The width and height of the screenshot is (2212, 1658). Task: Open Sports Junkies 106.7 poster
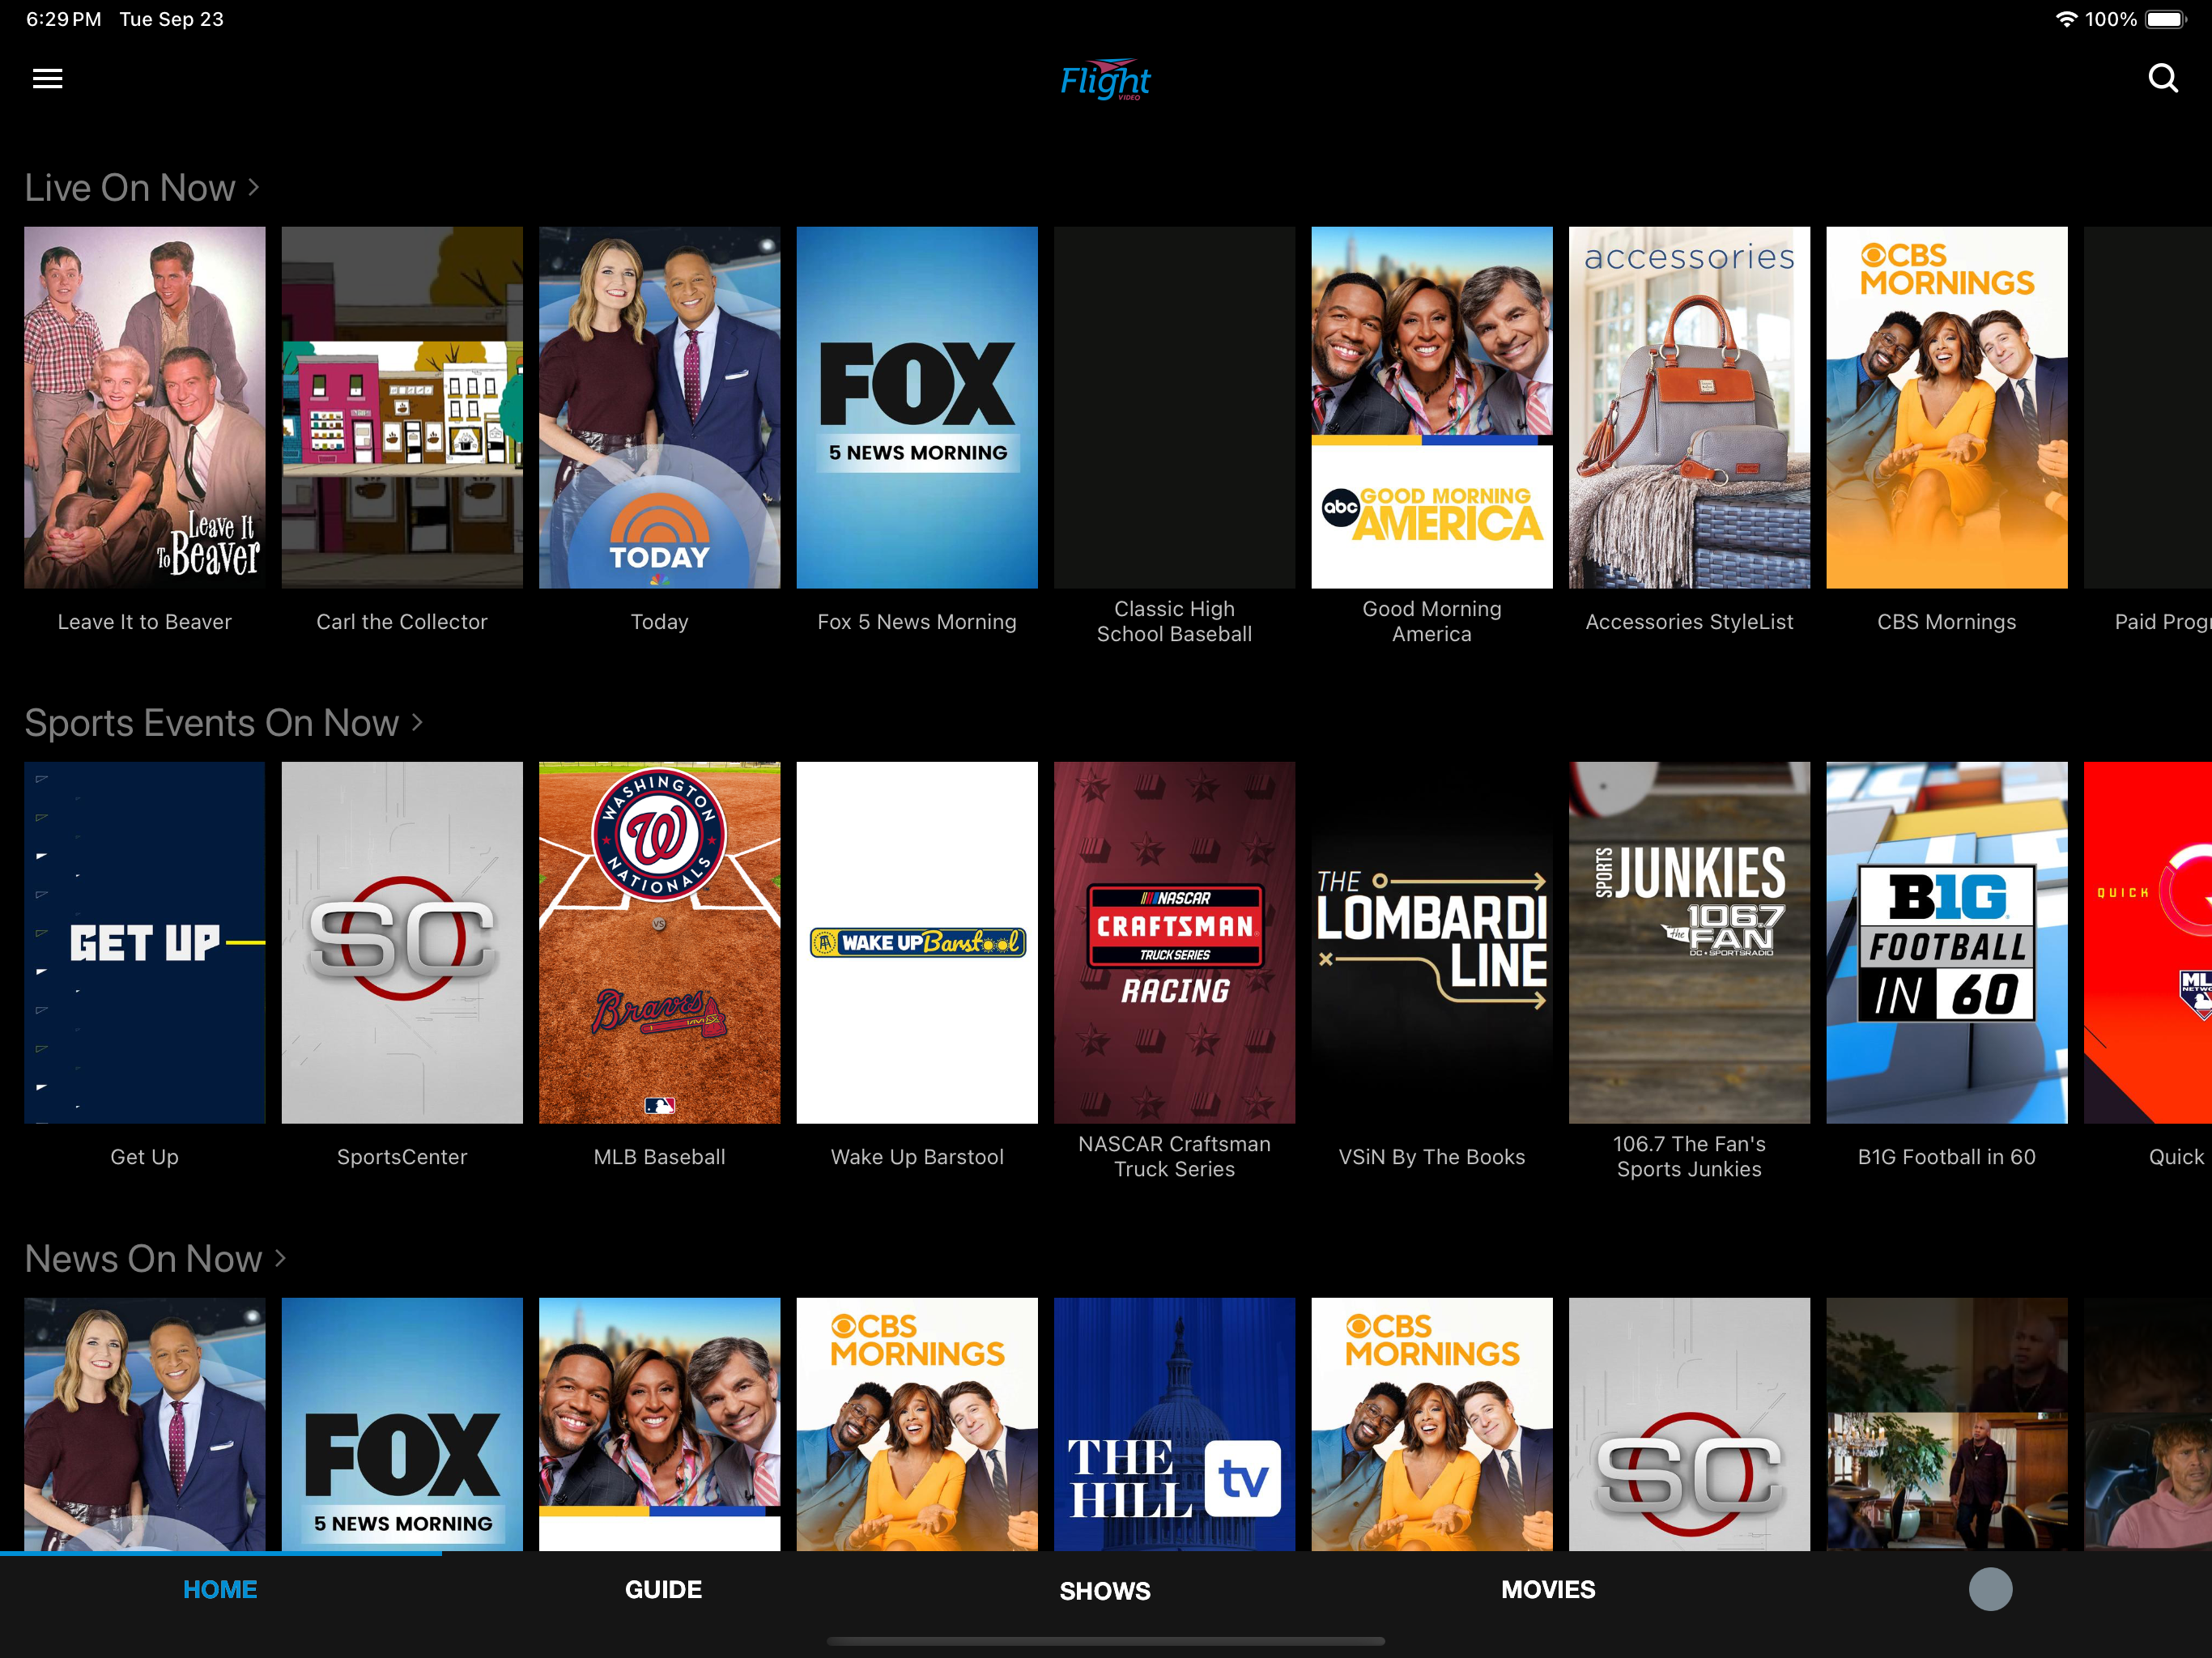[1690, 943]
